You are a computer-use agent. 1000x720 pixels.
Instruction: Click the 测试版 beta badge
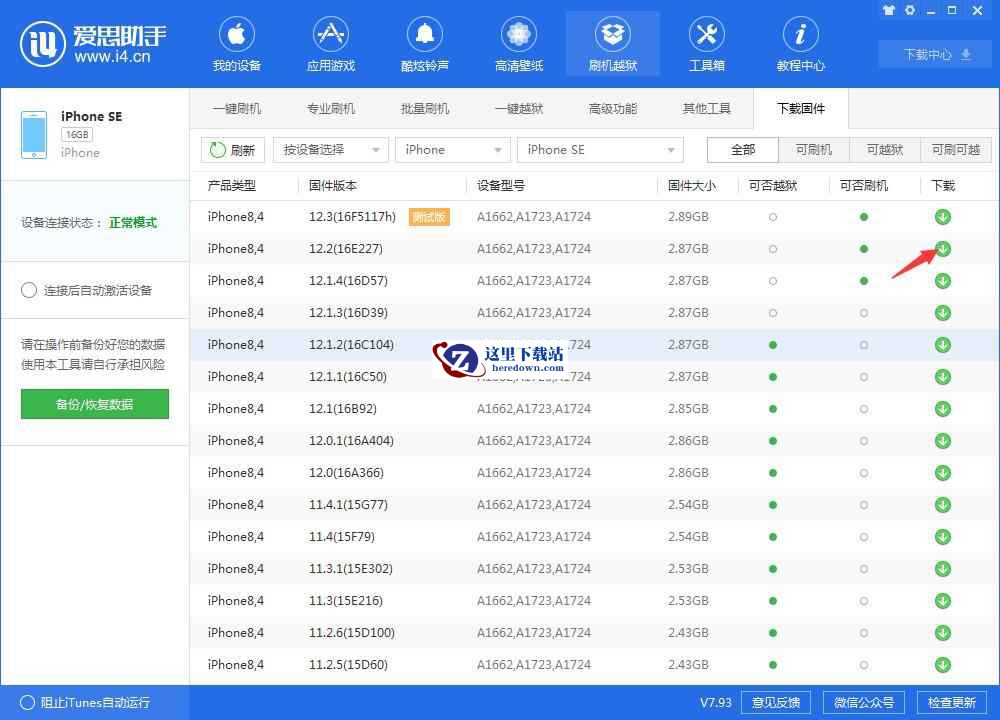pos(429,217)
